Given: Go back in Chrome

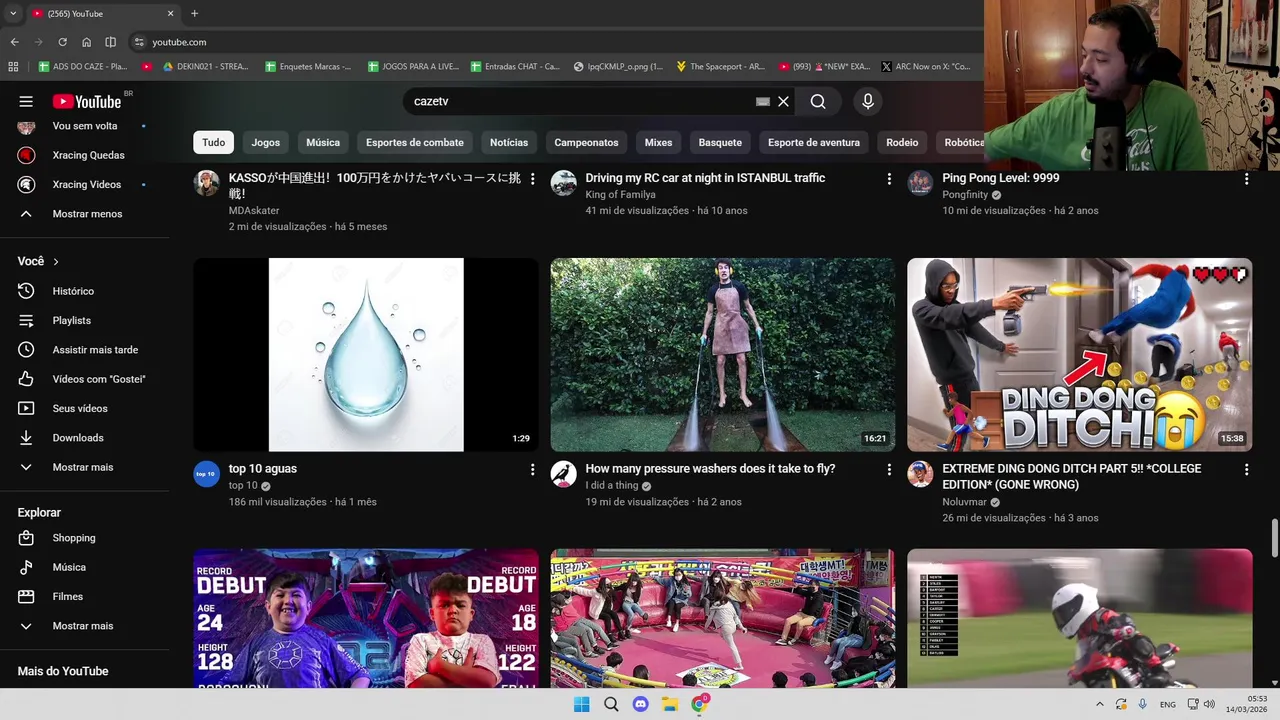Looking at the screenshot, I should (14, 42).
